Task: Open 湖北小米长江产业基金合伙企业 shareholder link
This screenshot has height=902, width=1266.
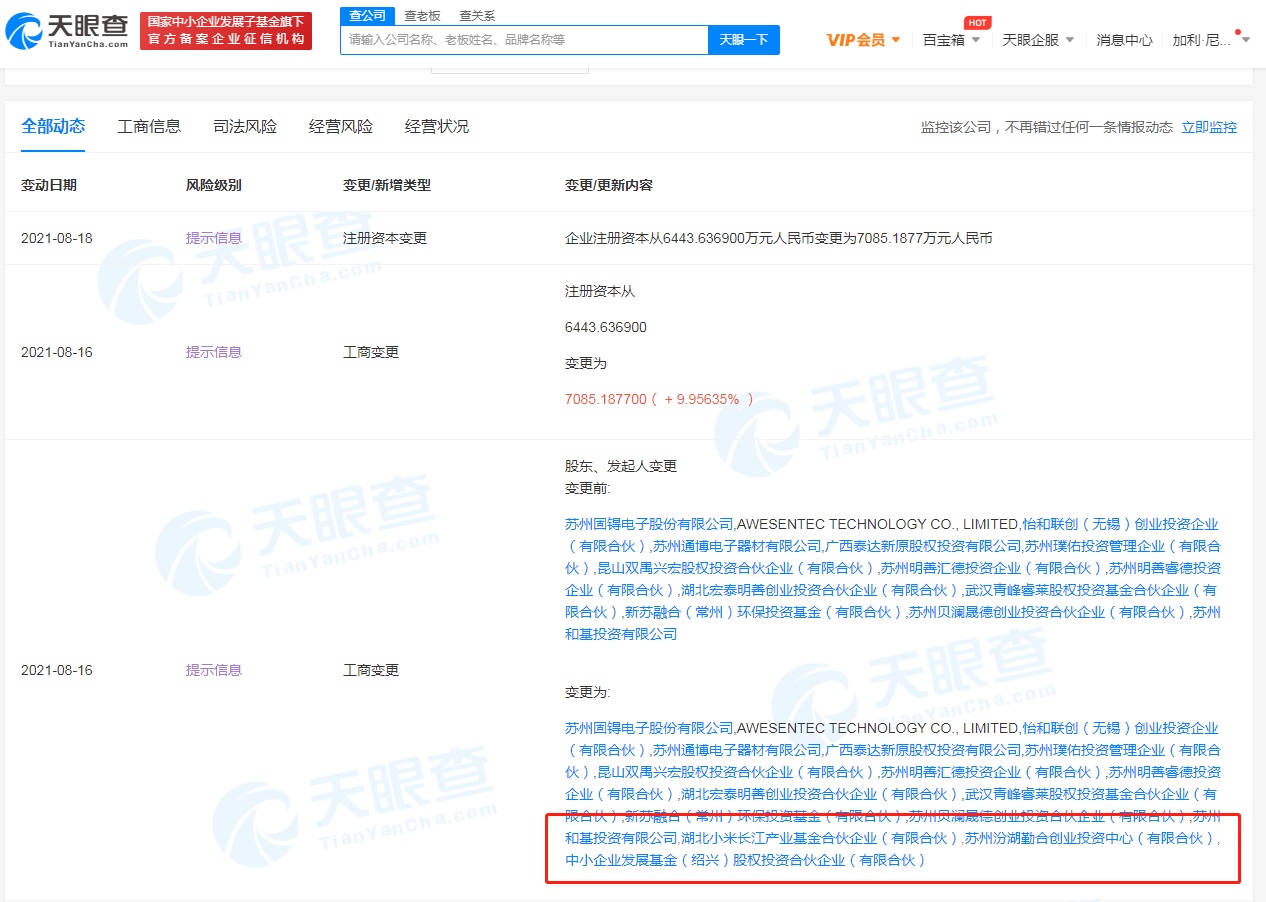Action: (818, 838)
